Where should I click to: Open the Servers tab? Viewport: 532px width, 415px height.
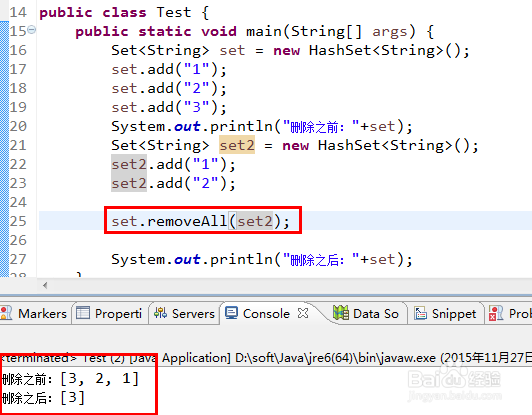pos(185,313)
